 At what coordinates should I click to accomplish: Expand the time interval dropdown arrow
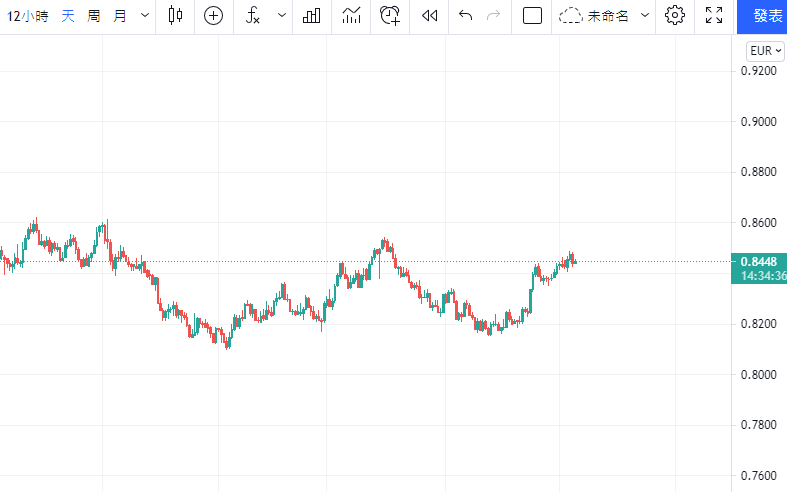point(145,16)
